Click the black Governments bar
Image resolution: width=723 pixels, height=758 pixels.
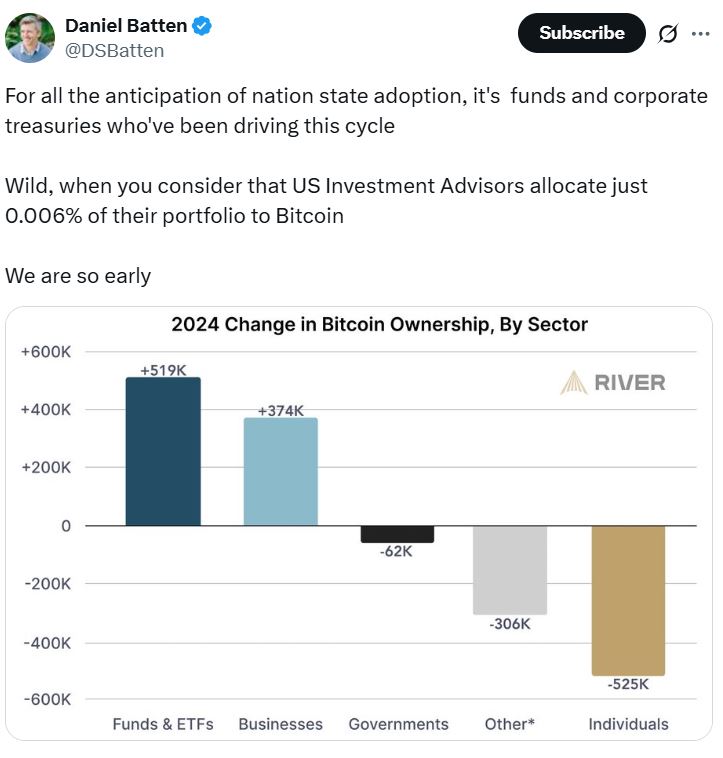(397, 534)
